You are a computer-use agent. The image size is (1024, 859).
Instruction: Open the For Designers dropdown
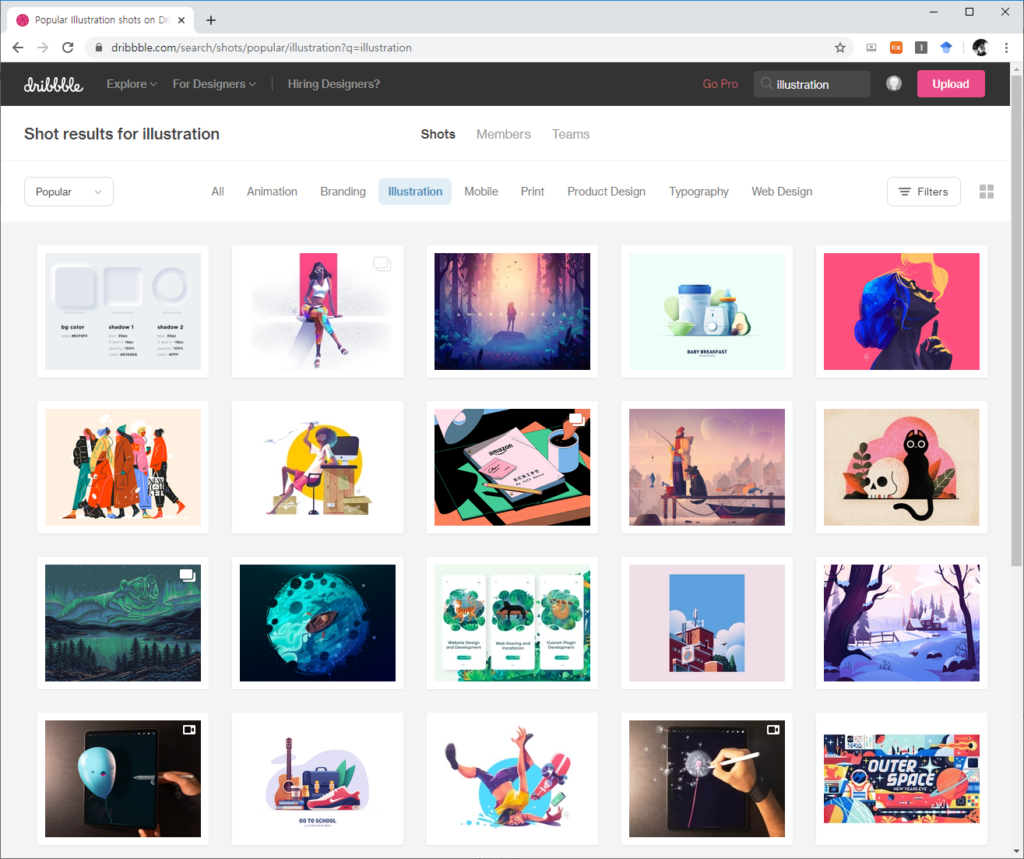(x=214, y=84)
